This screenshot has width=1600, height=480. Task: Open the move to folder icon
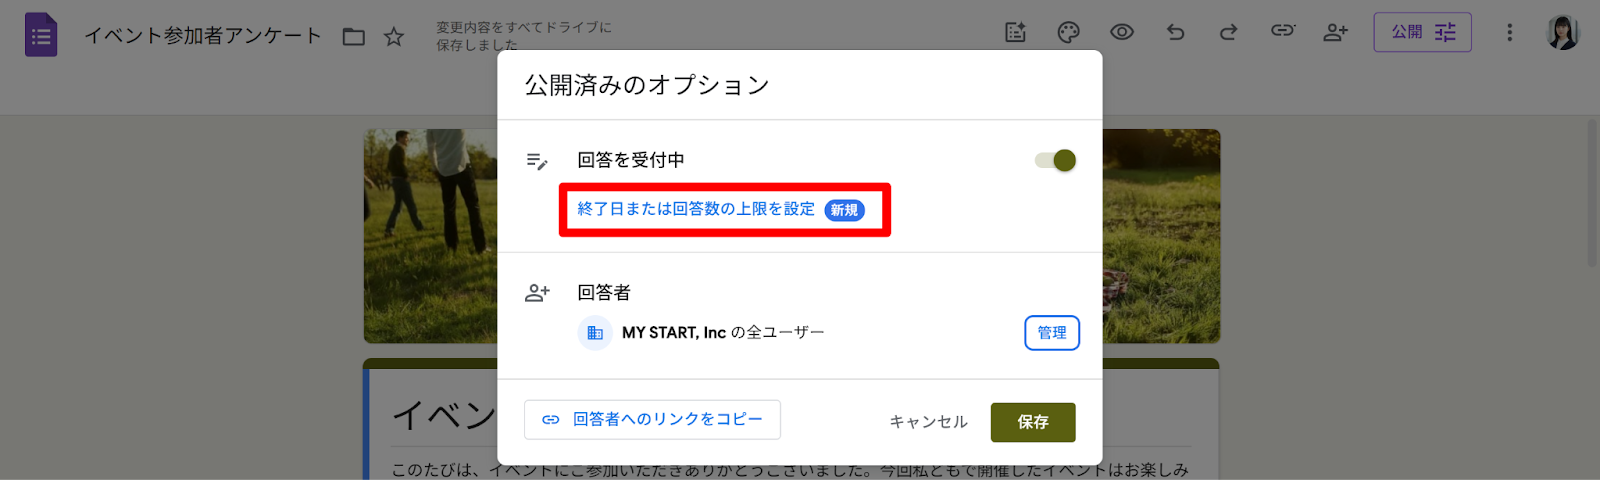pos(354,37)
